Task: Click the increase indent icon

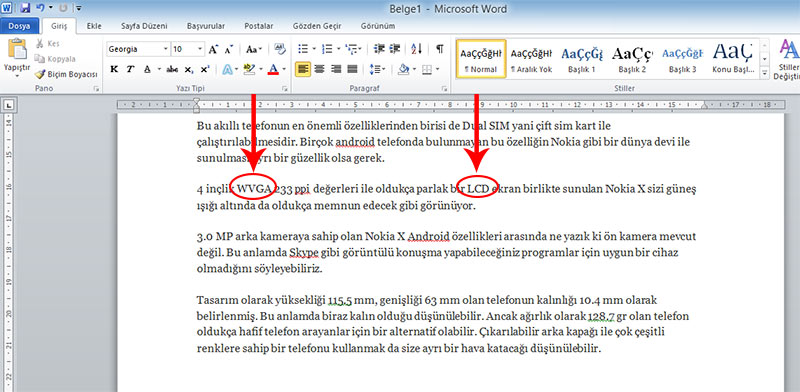Action: point(394,49)
